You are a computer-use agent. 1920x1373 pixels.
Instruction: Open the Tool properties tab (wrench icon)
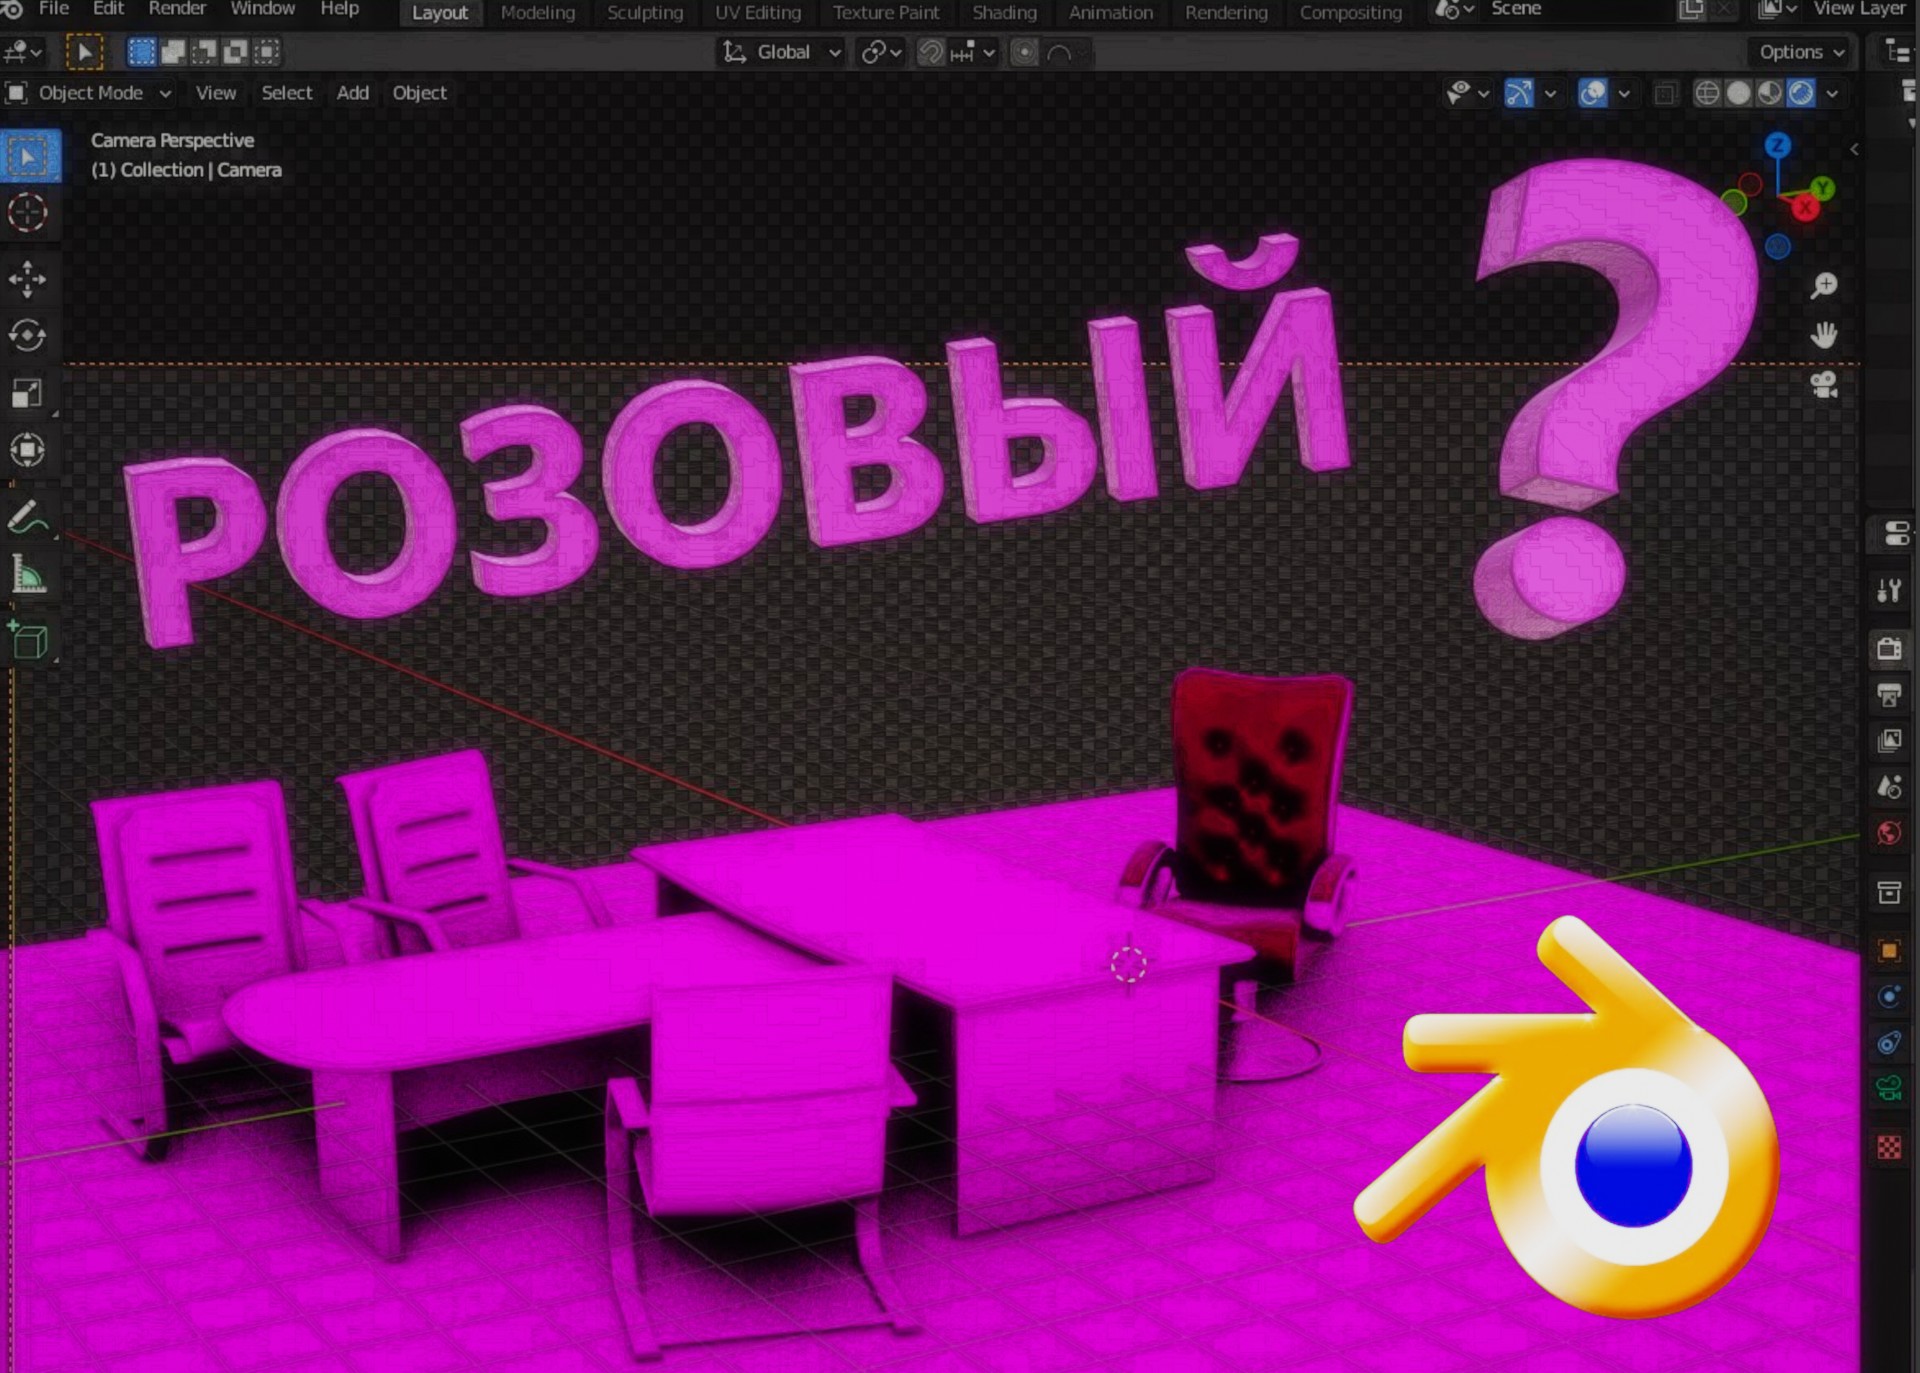(1889, 590)
